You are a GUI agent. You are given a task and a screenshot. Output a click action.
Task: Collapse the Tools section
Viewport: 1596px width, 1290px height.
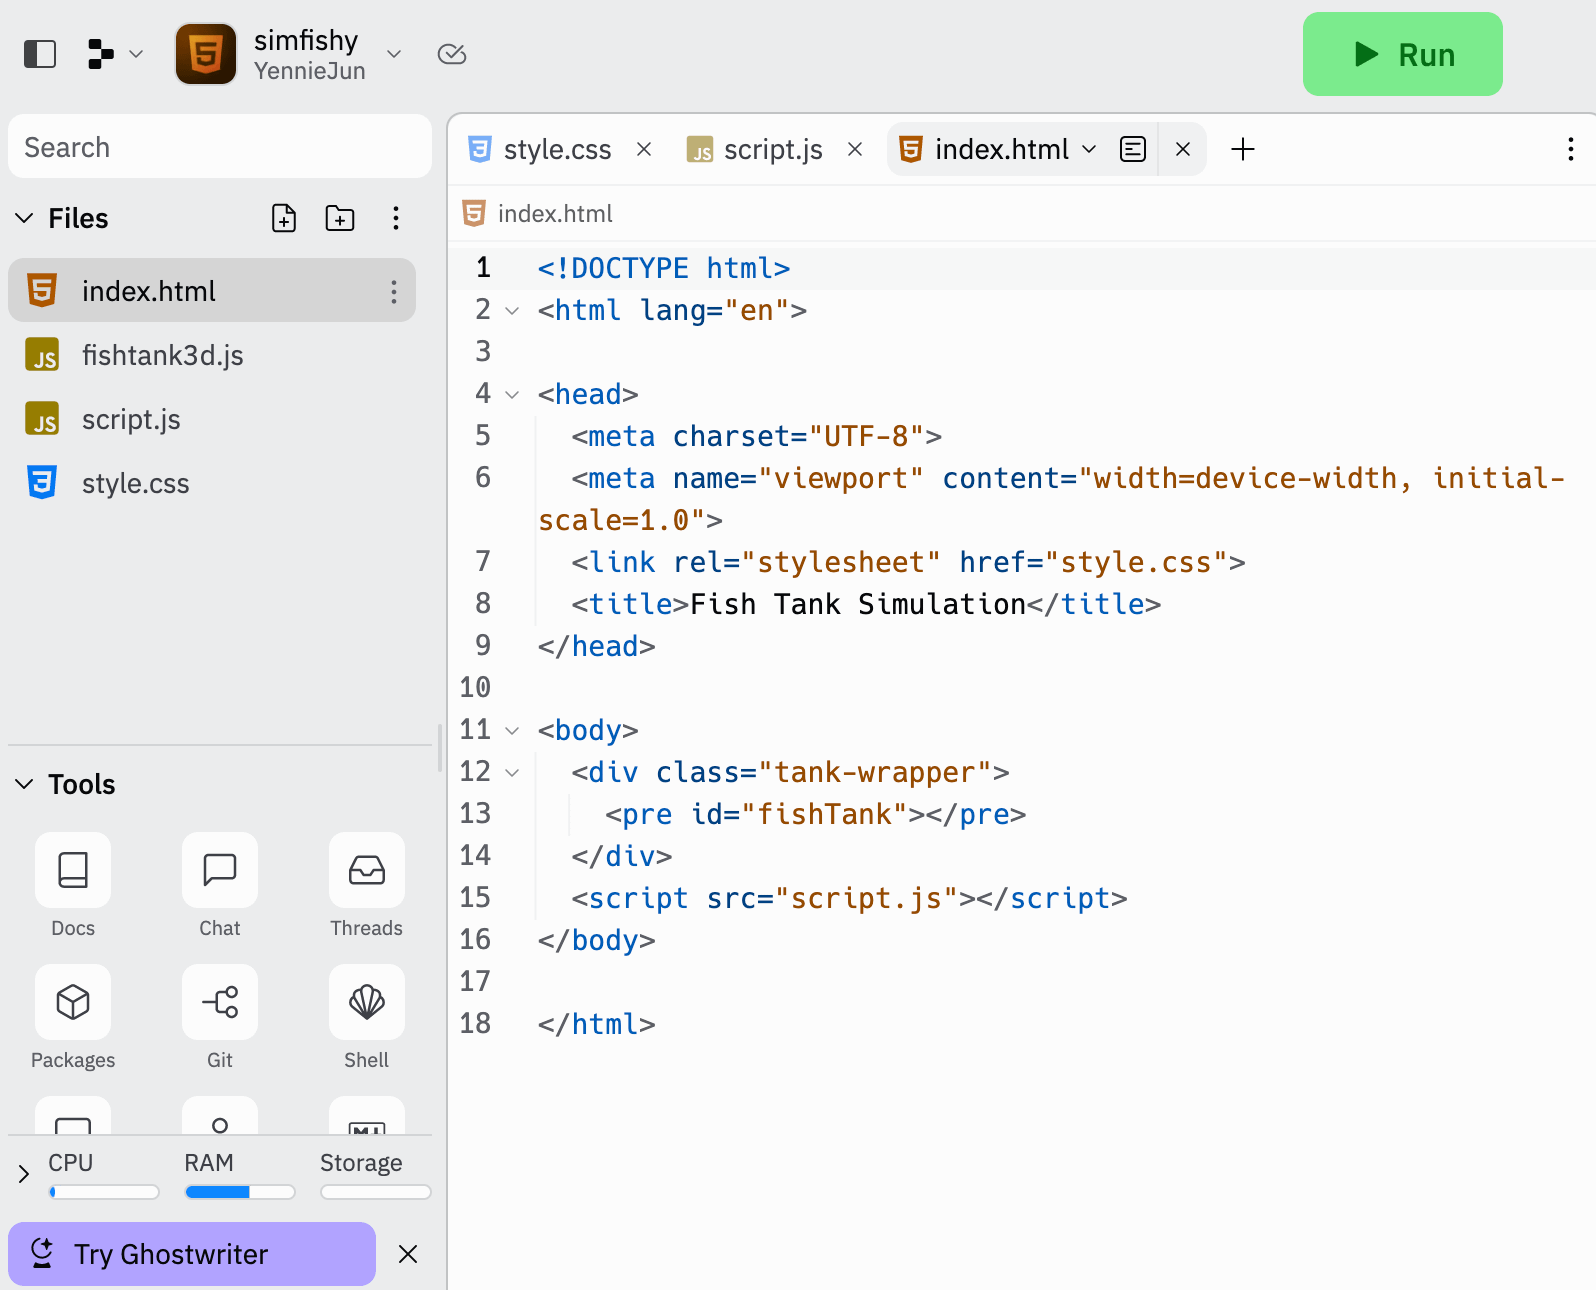pos(25,784)
